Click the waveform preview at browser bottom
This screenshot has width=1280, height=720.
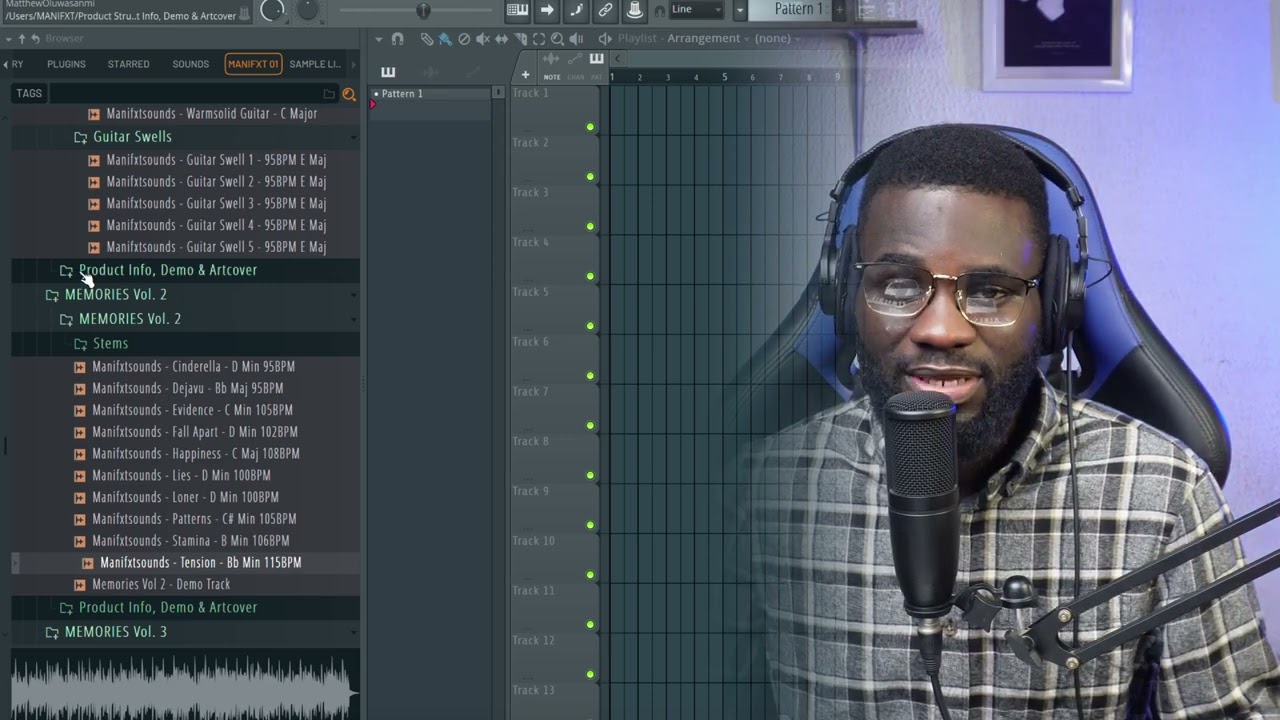tap(184, 686)
